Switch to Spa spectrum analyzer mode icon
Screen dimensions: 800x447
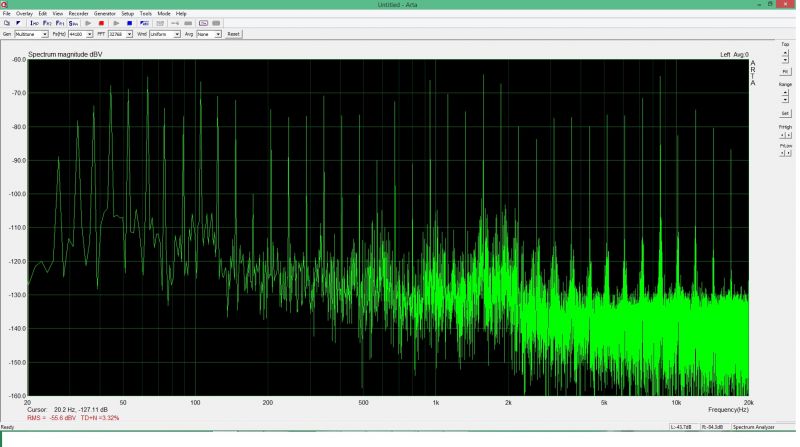click(x=73, y=22)
